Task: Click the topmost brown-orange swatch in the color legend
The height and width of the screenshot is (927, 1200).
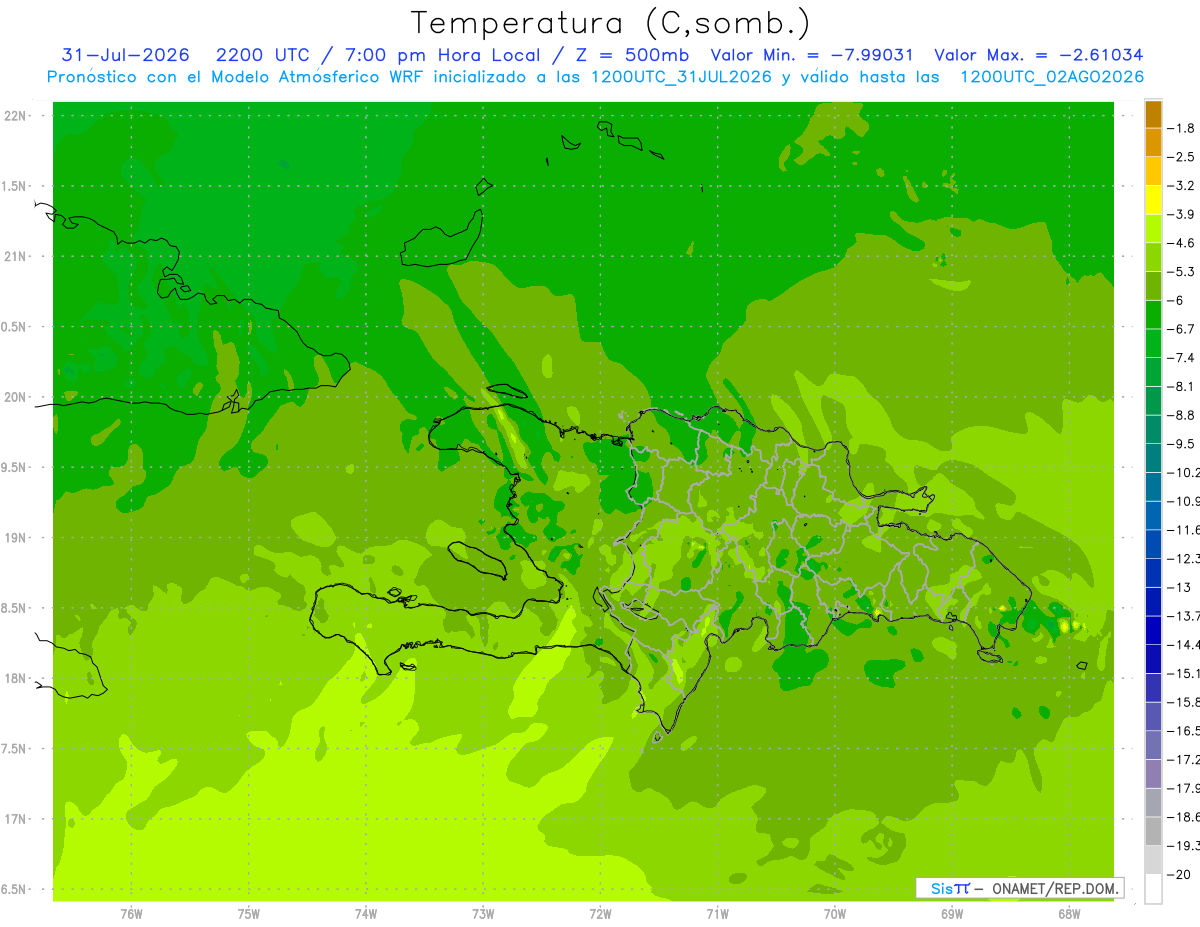Action: 1153,113
